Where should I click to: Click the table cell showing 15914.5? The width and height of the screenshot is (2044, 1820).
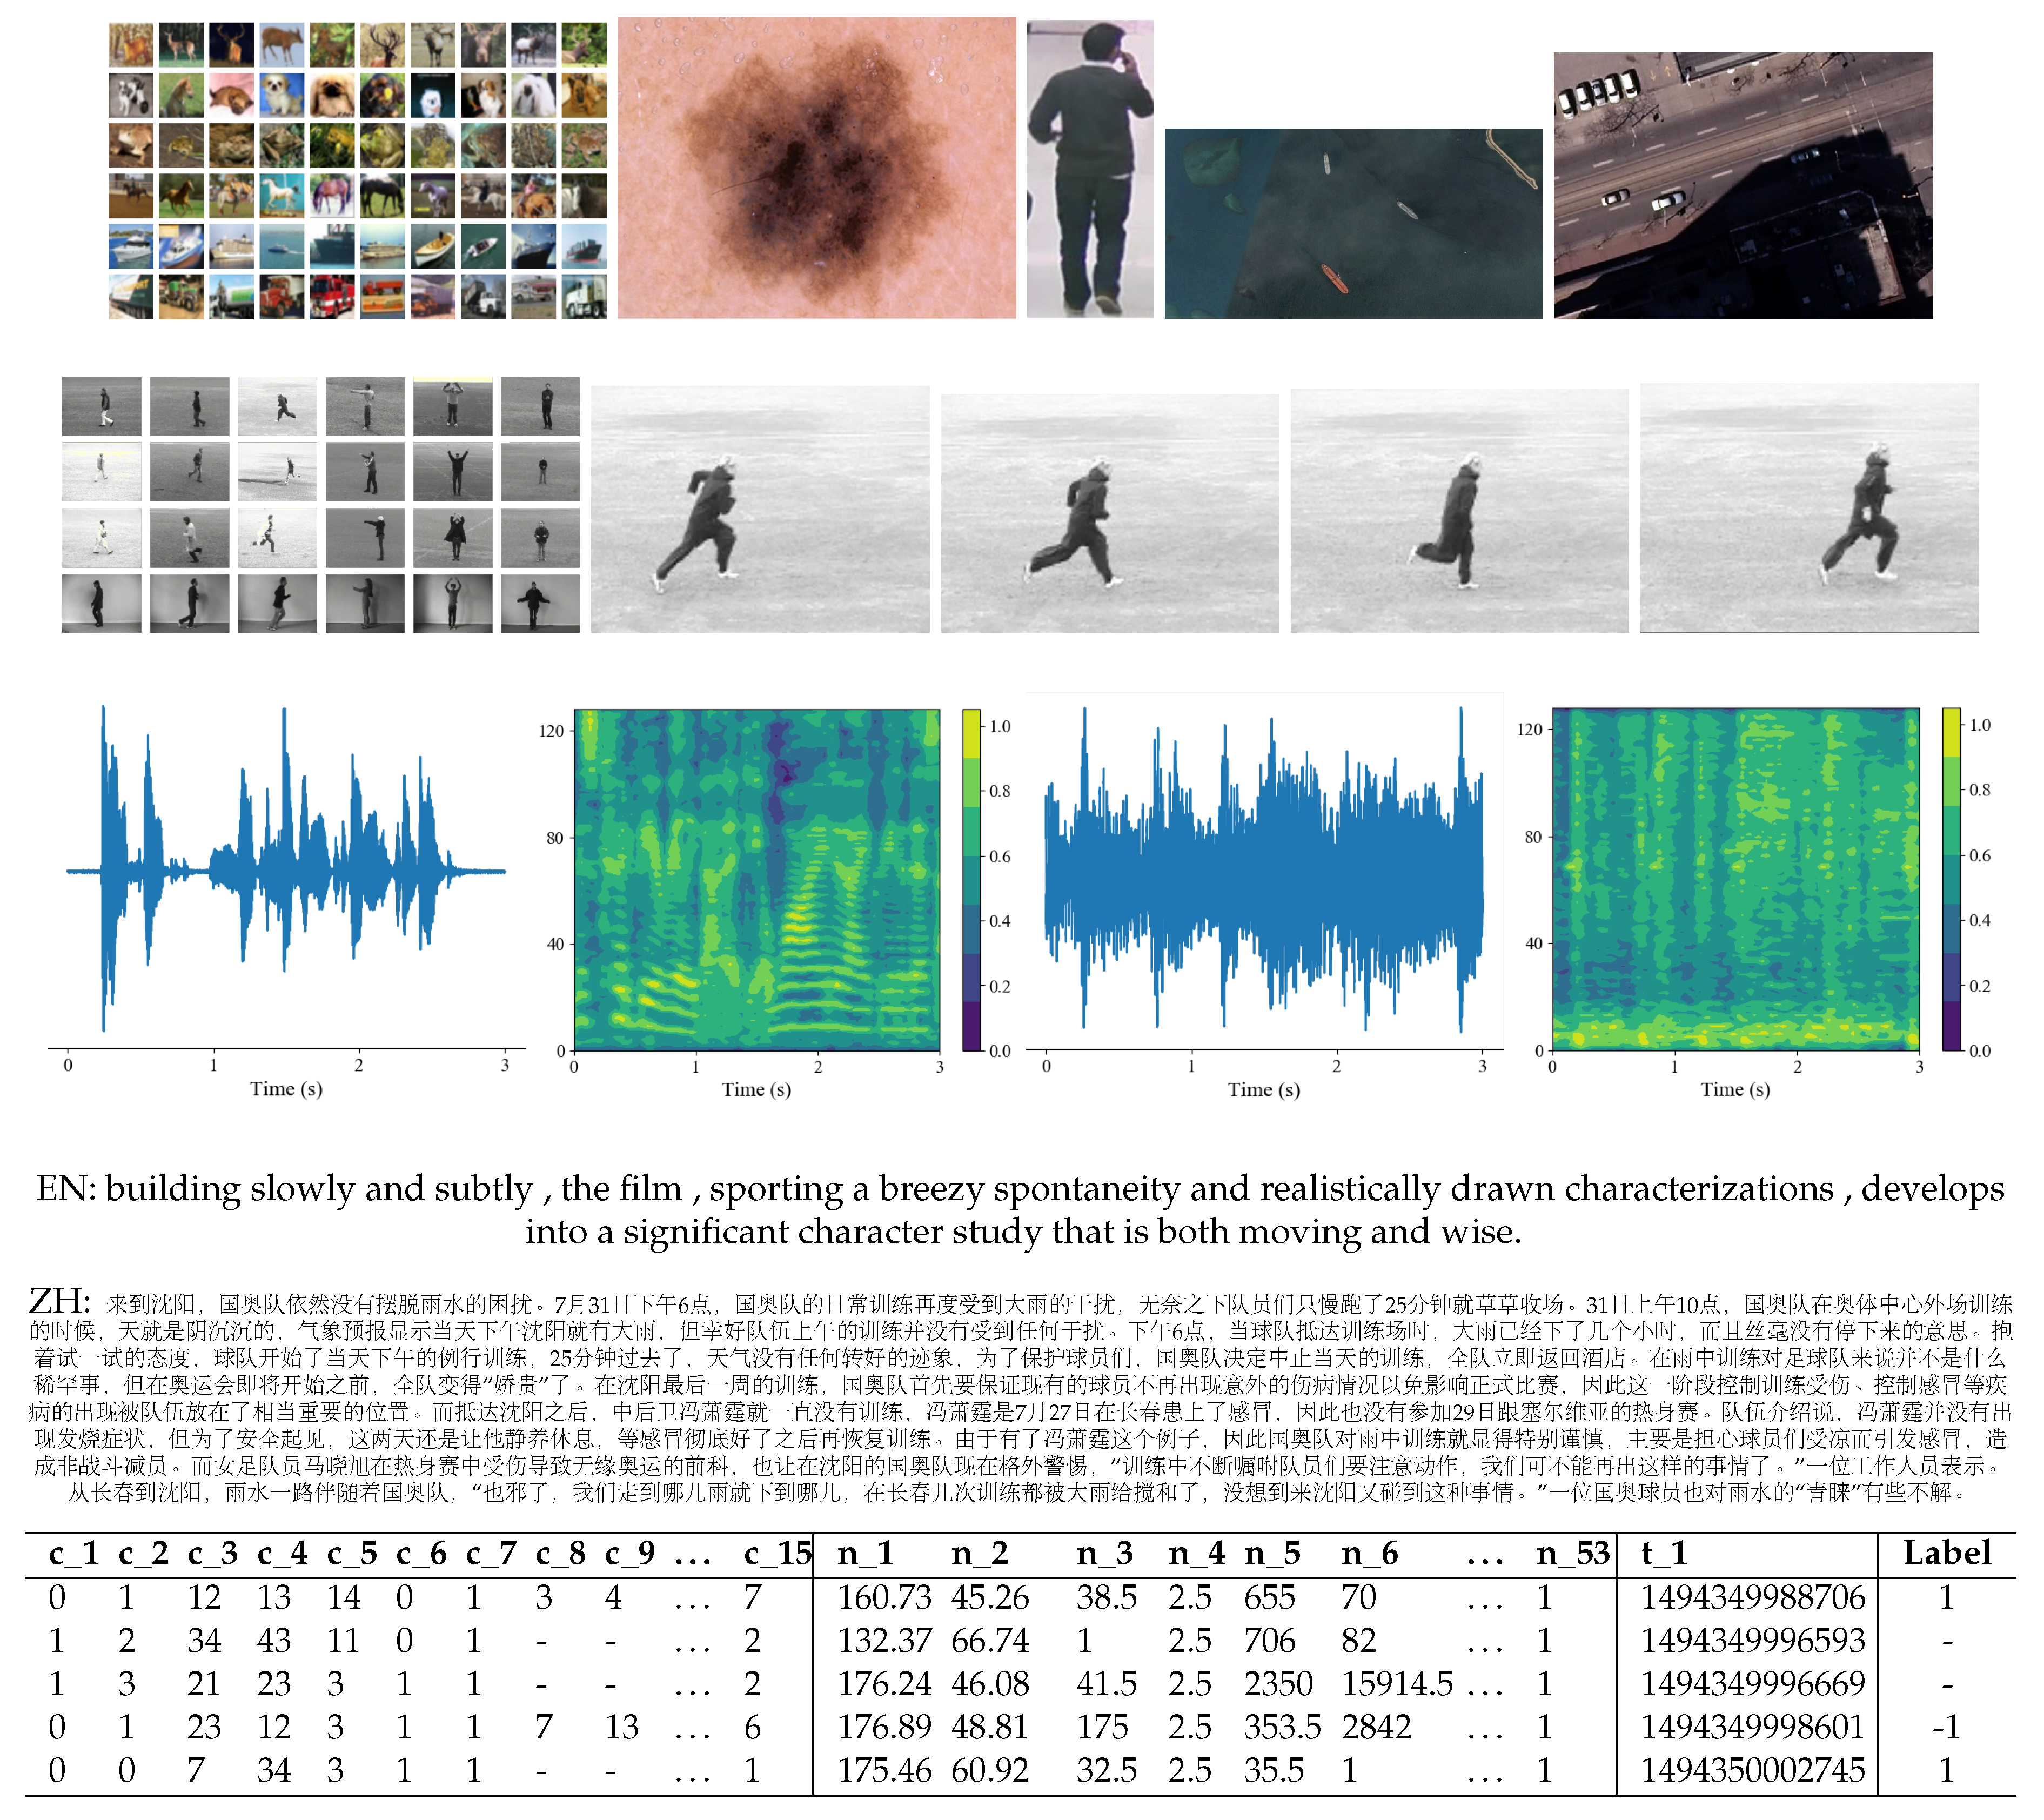tap(1396, 1684)
